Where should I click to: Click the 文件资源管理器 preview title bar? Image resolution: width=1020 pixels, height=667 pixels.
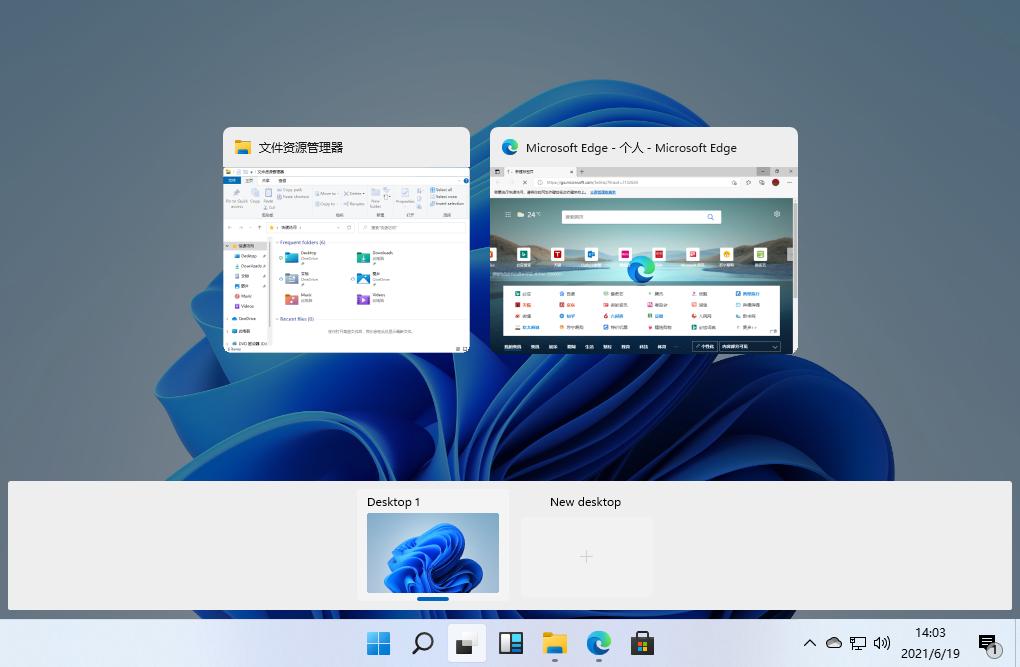coord(346,147)
